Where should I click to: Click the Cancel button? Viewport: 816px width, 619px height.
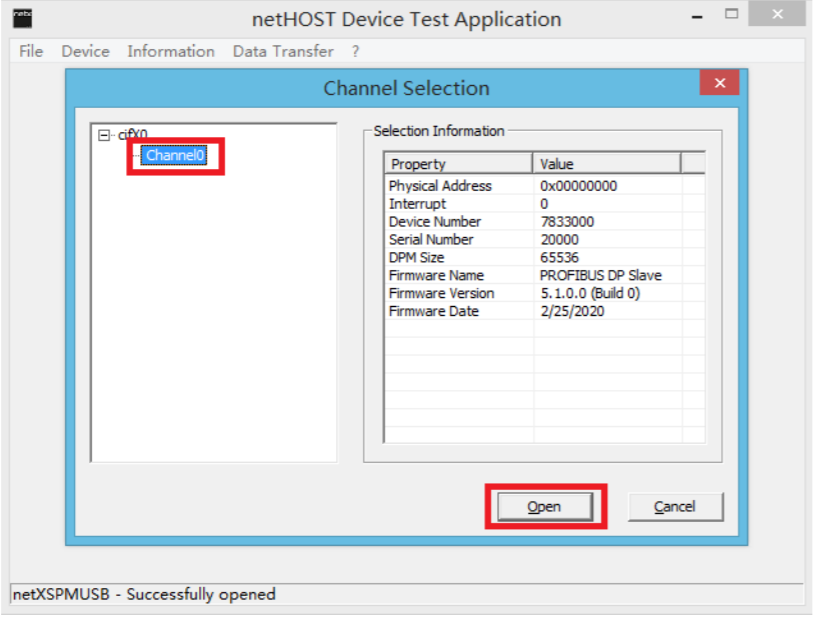tap(677, 508)
